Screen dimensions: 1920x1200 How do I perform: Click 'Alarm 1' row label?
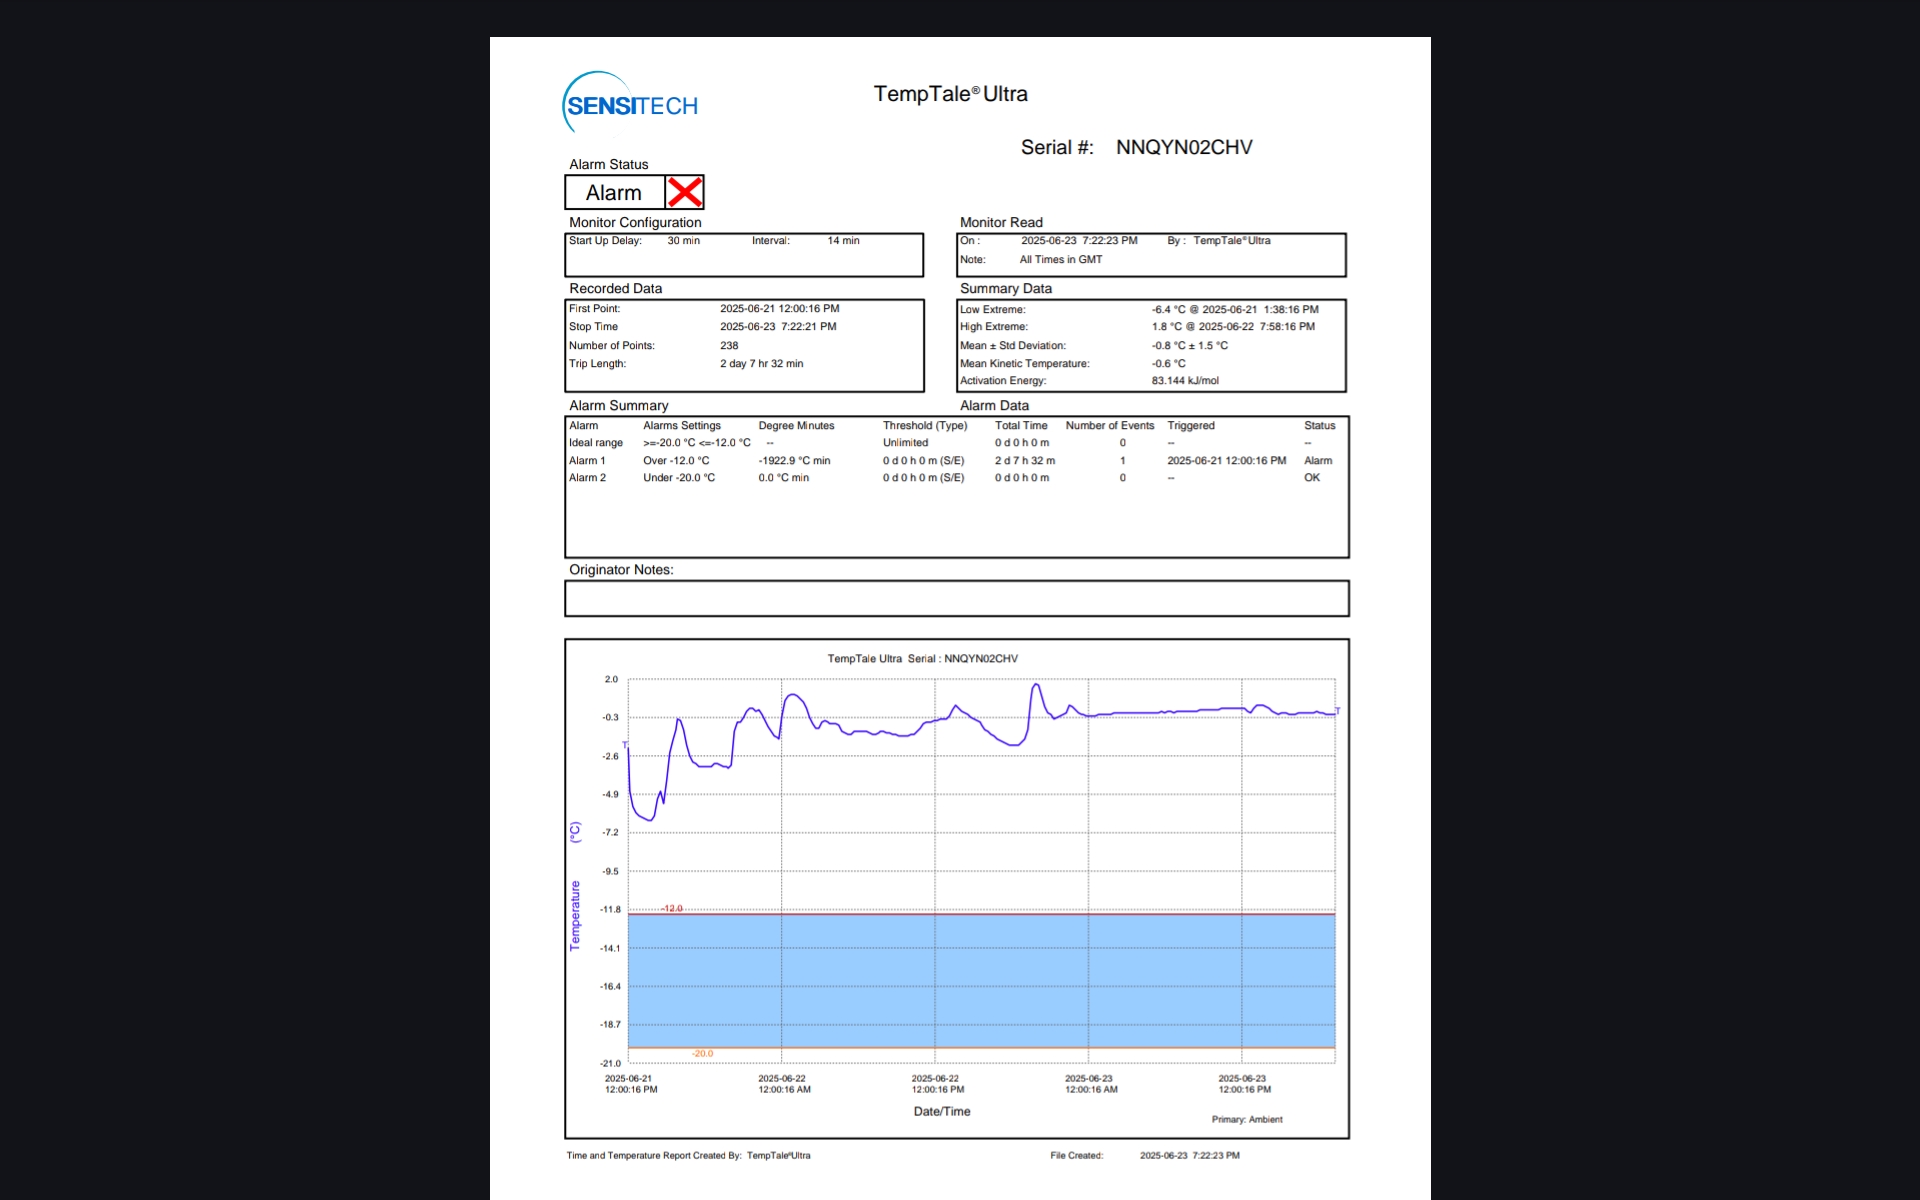click(x=587, y=461)
